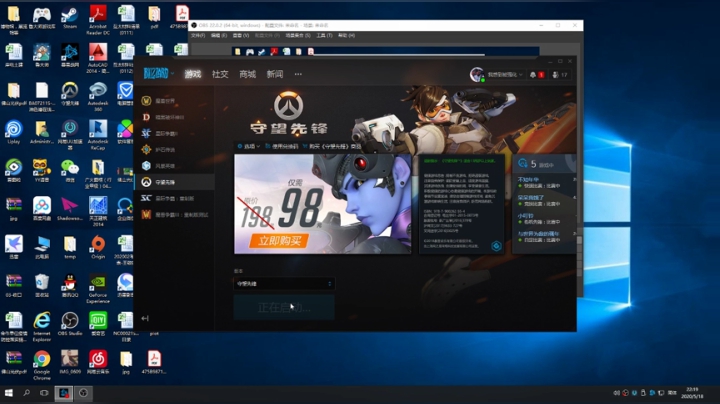
Task: Open the Overwatch 选项 options dropdown
Action: (x=248, y=146)
